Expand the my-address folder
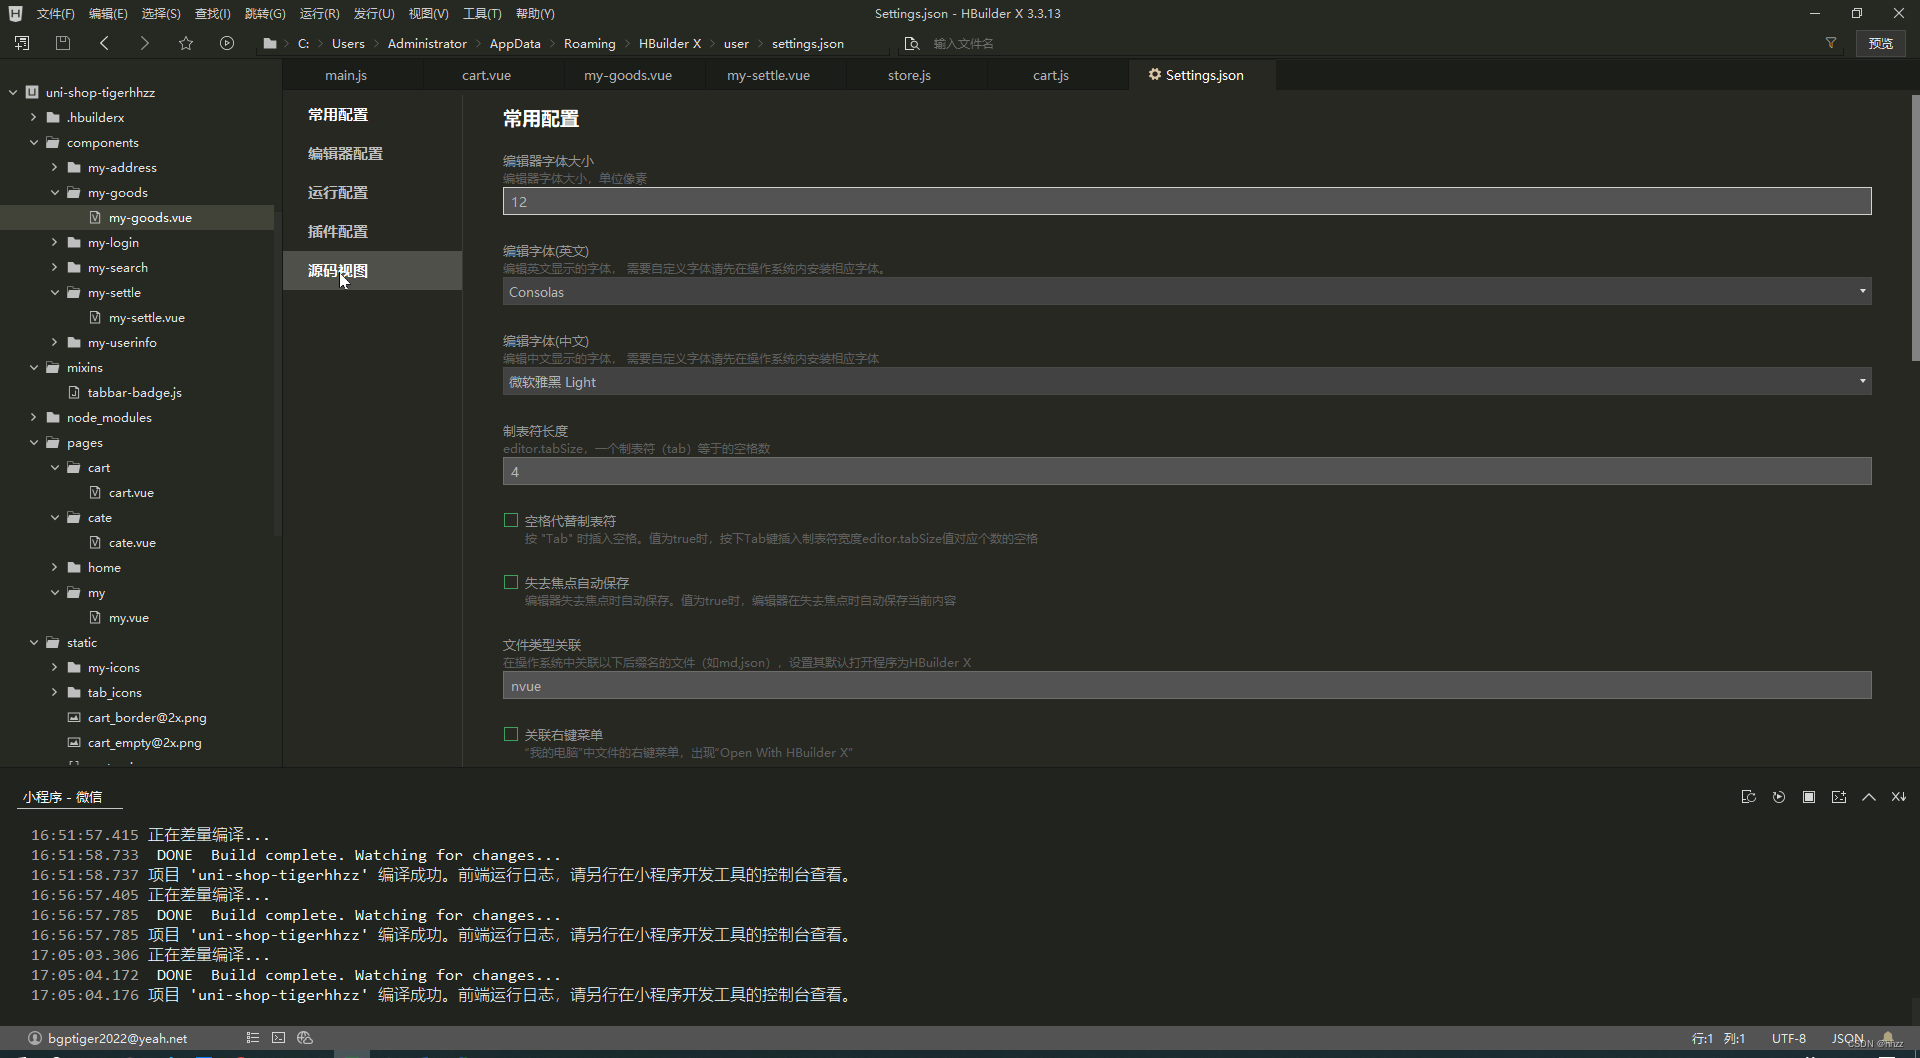 coord(54,167)
